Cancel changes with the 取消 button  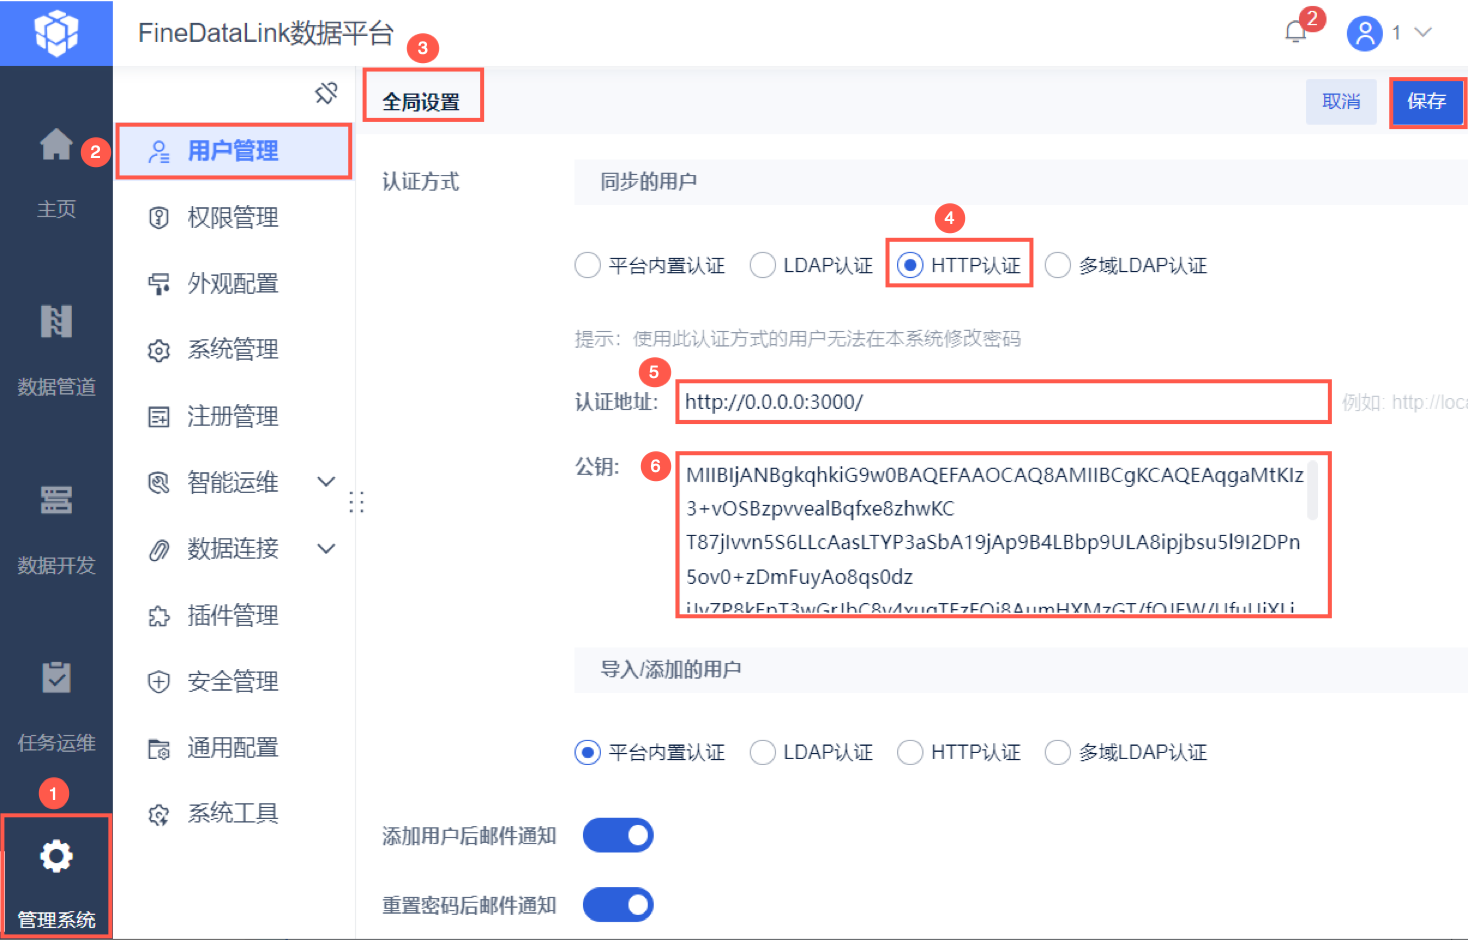pyautogui.click(x=1341, y=102)
